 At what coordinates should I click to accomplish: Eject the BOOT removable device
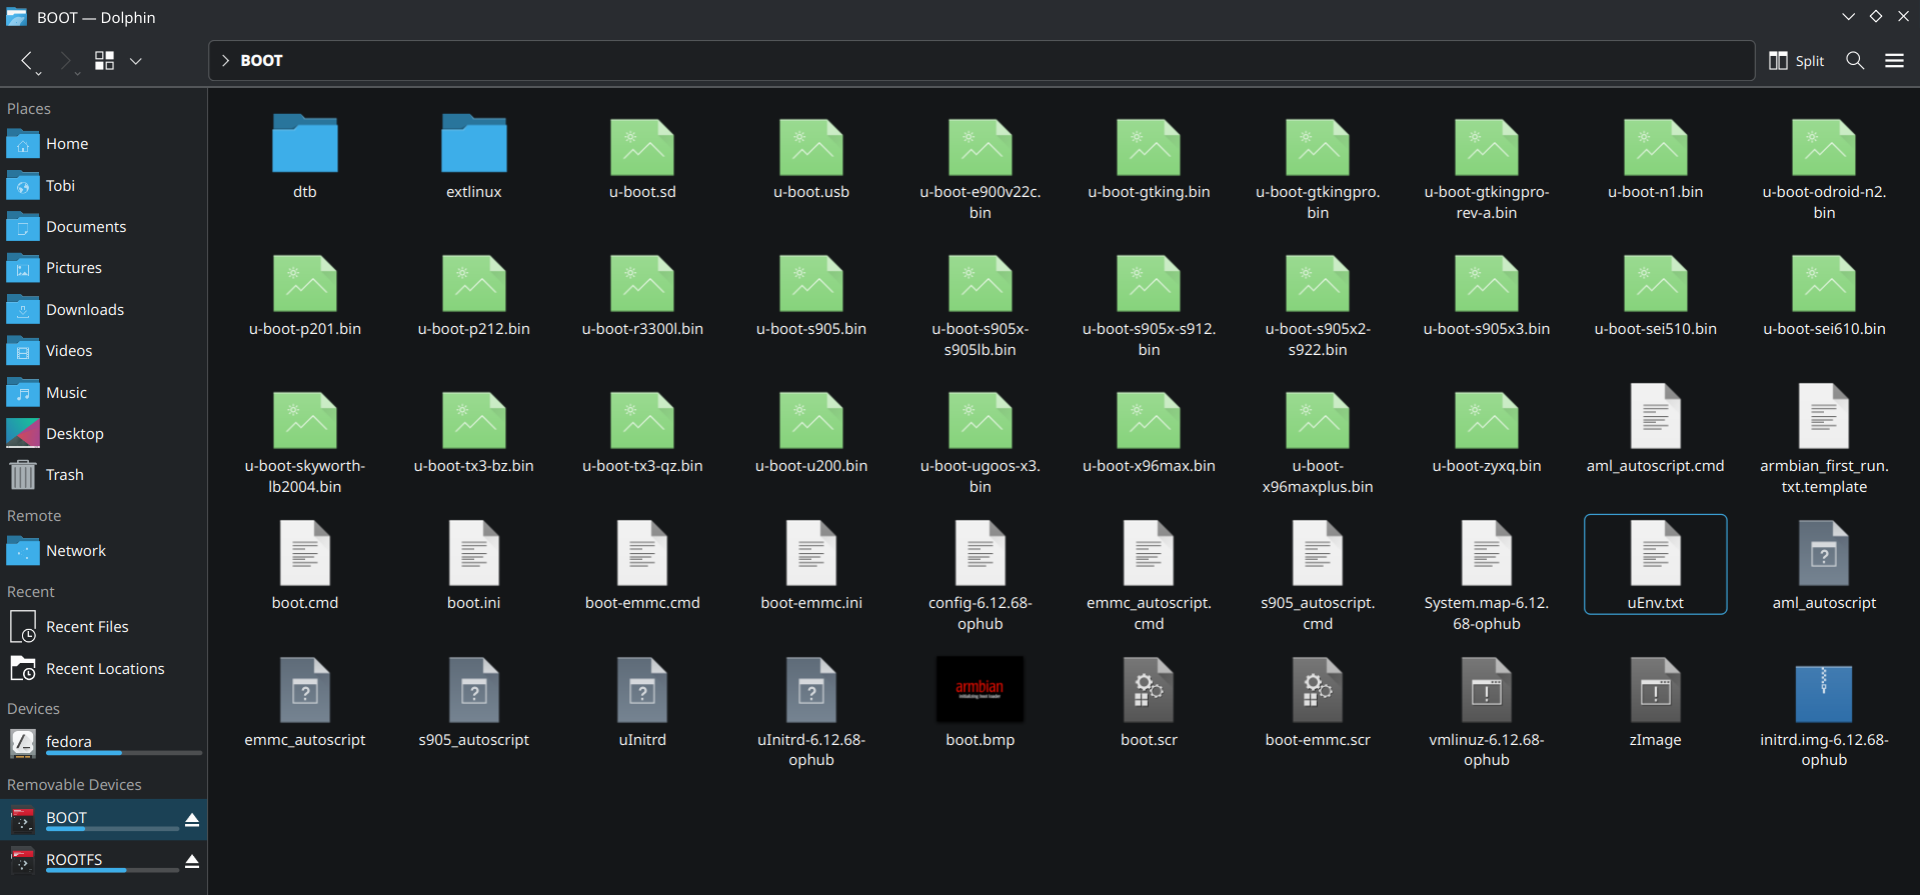(x=192, y=819)
